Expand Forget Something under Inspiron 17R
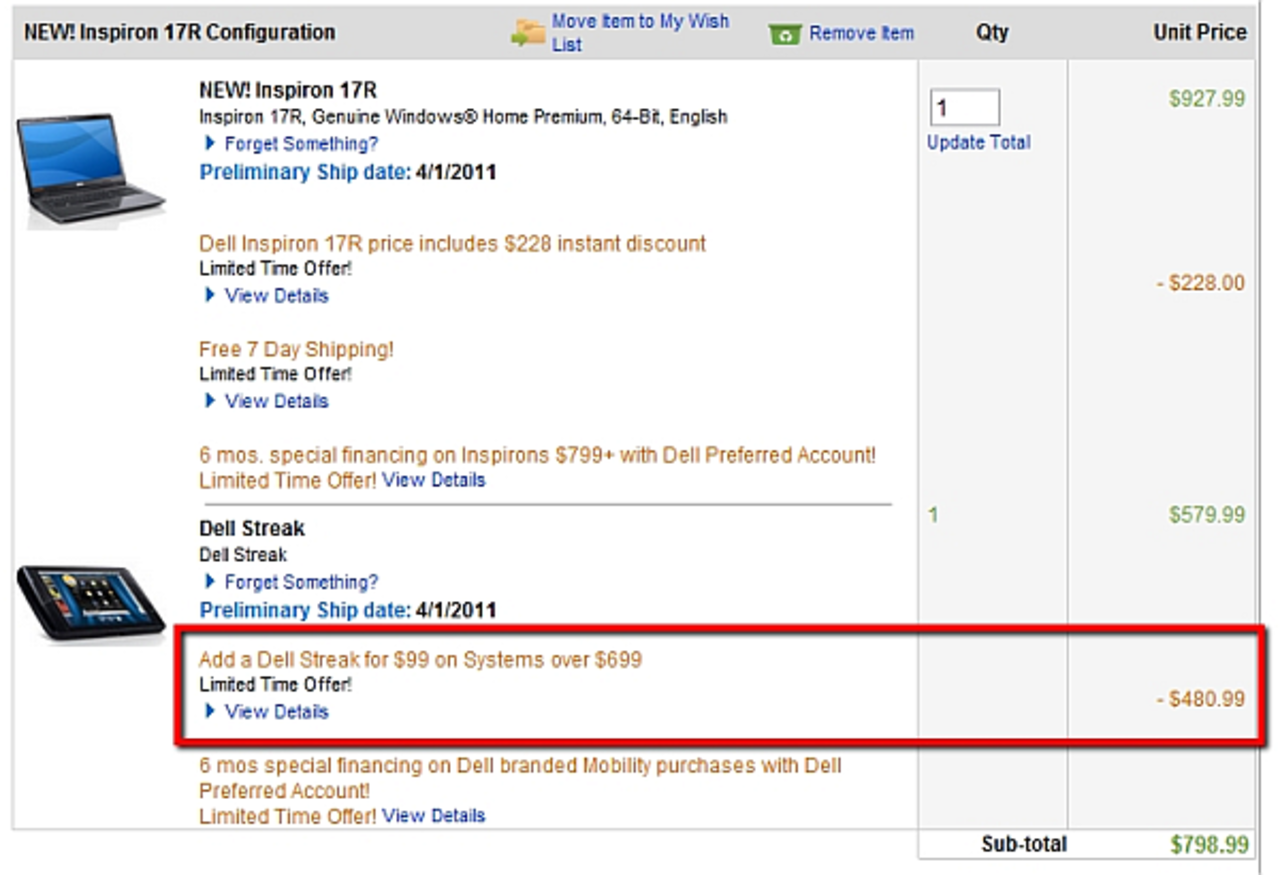The width and height of the screenshot is (1280, 875). [x=301, y=144]
